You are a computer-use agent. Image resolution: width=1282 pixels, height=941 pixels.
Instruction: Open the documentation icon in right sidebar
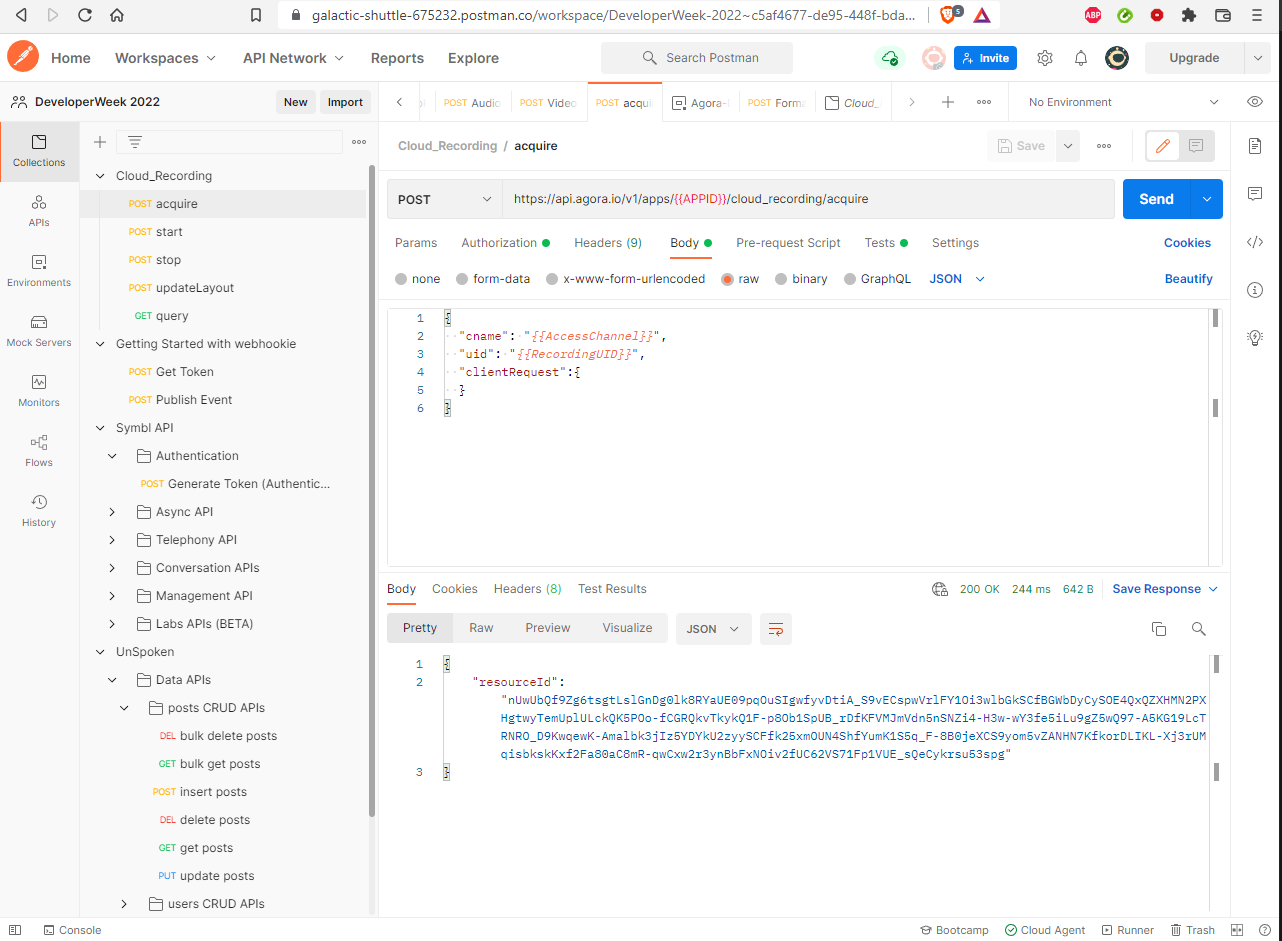(x=1255, y=146)
